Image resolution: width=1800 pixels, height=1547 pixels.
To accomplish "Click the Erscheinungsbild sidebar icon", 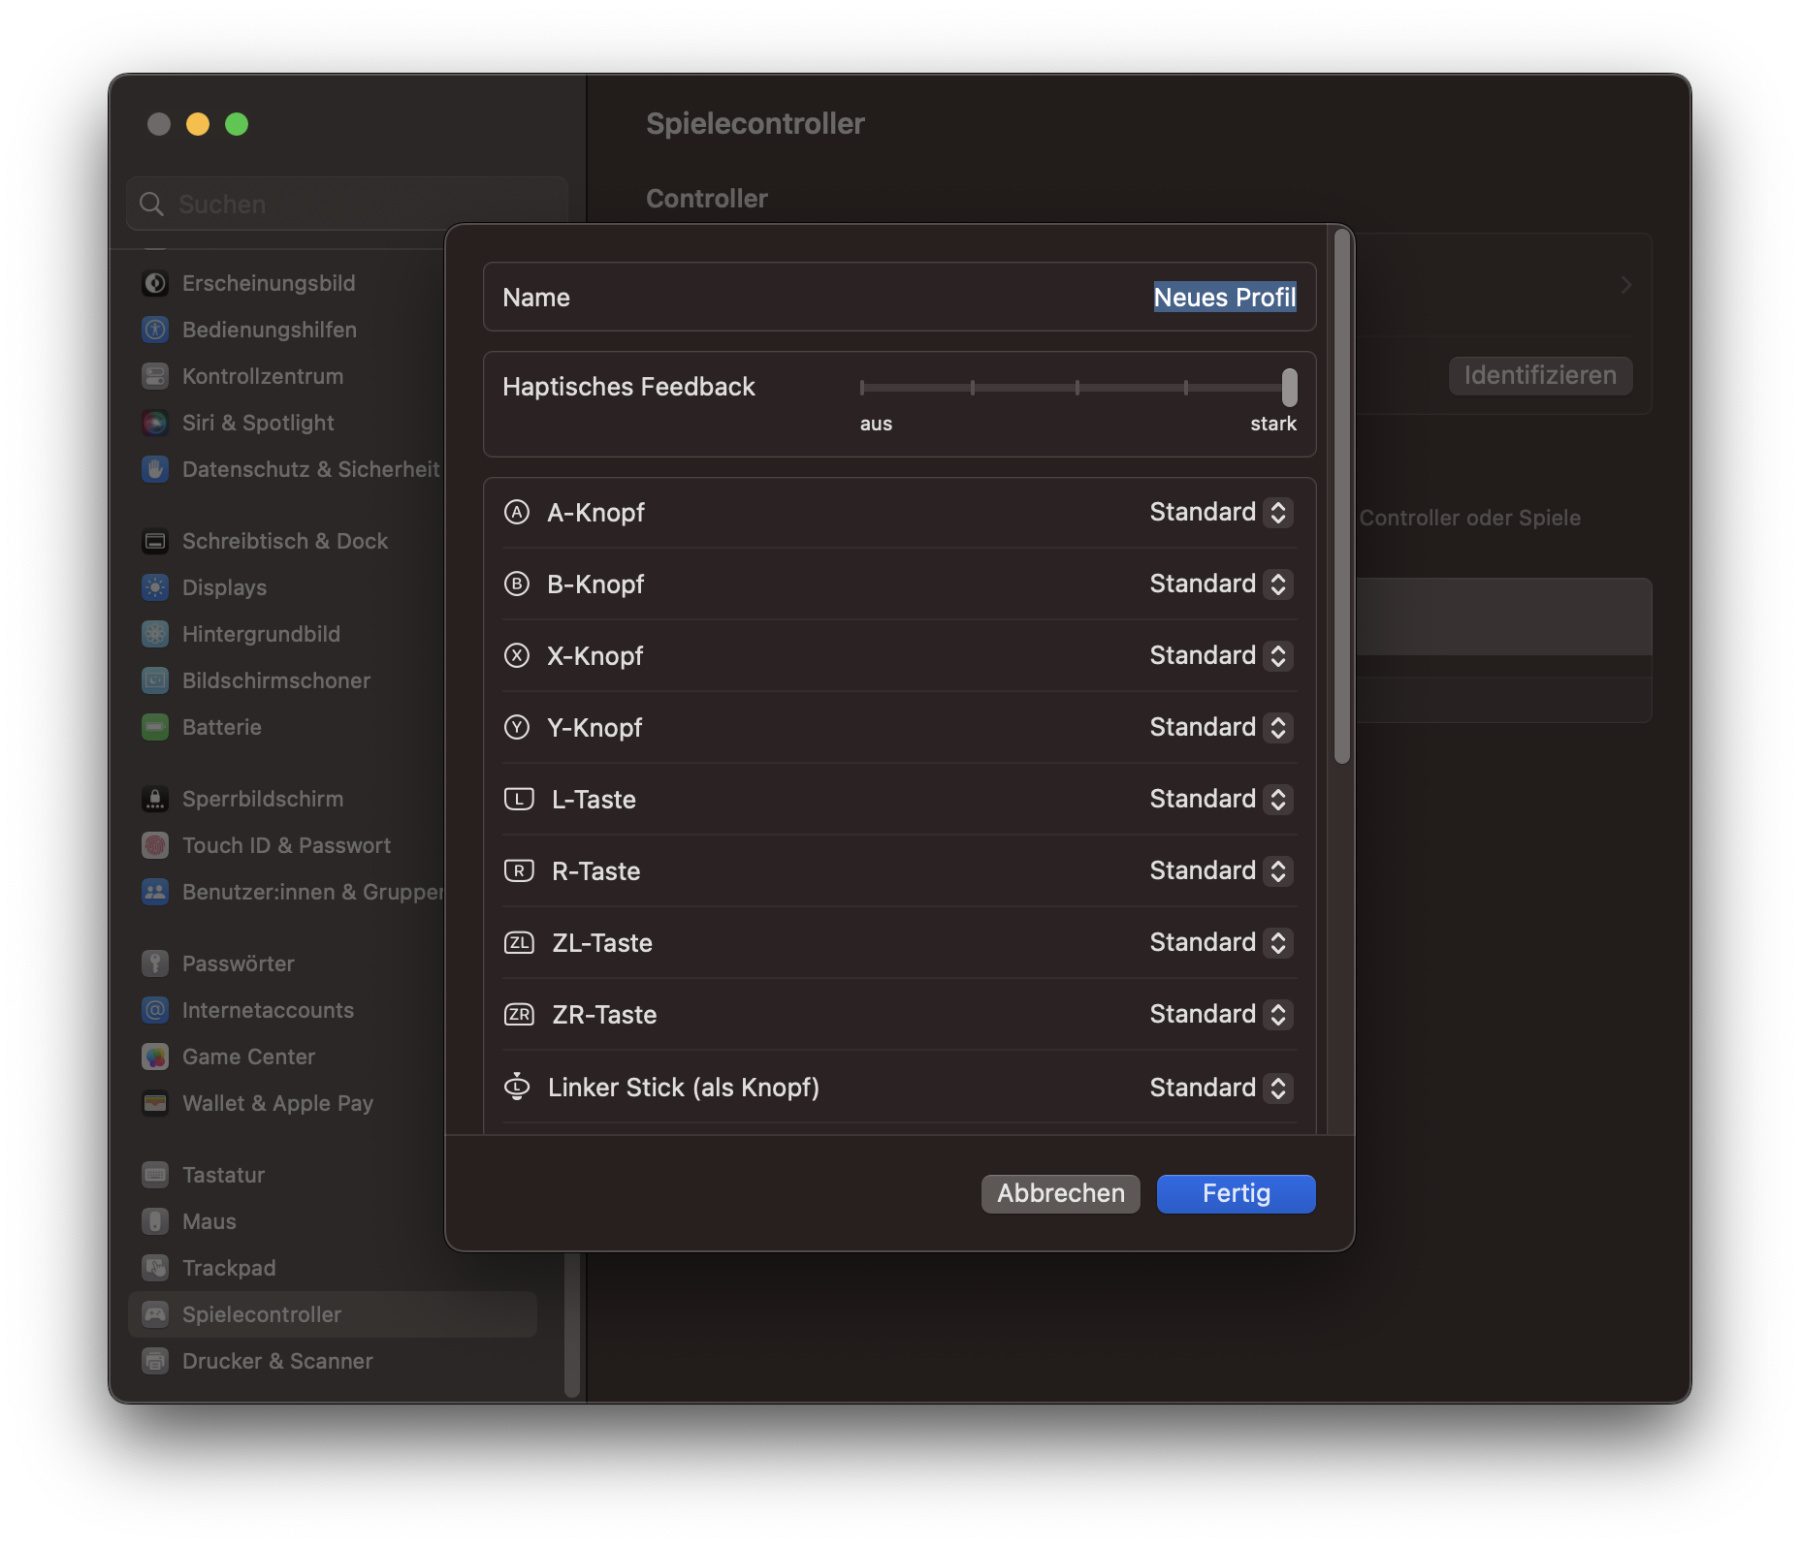I will coord(155,283).
